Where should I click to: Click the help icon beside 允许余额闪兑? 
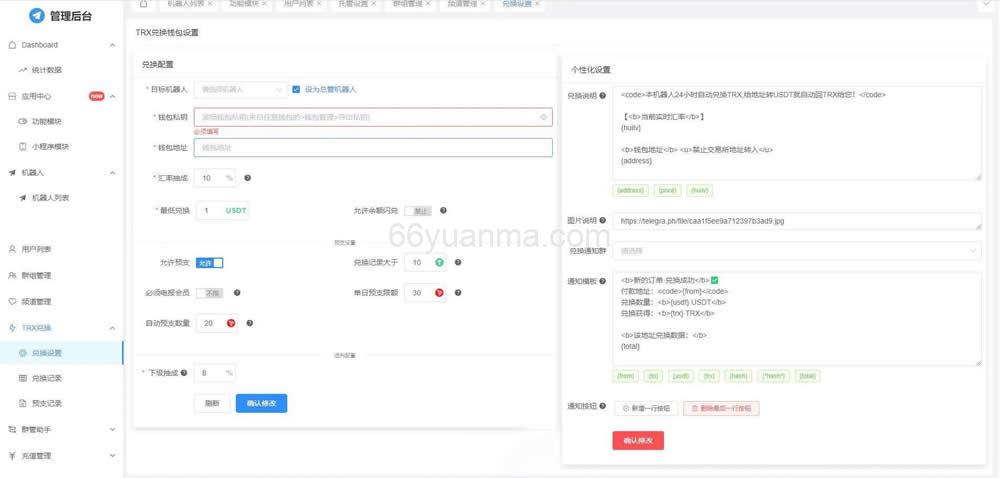pyautogui.click(x=443, y=210)
